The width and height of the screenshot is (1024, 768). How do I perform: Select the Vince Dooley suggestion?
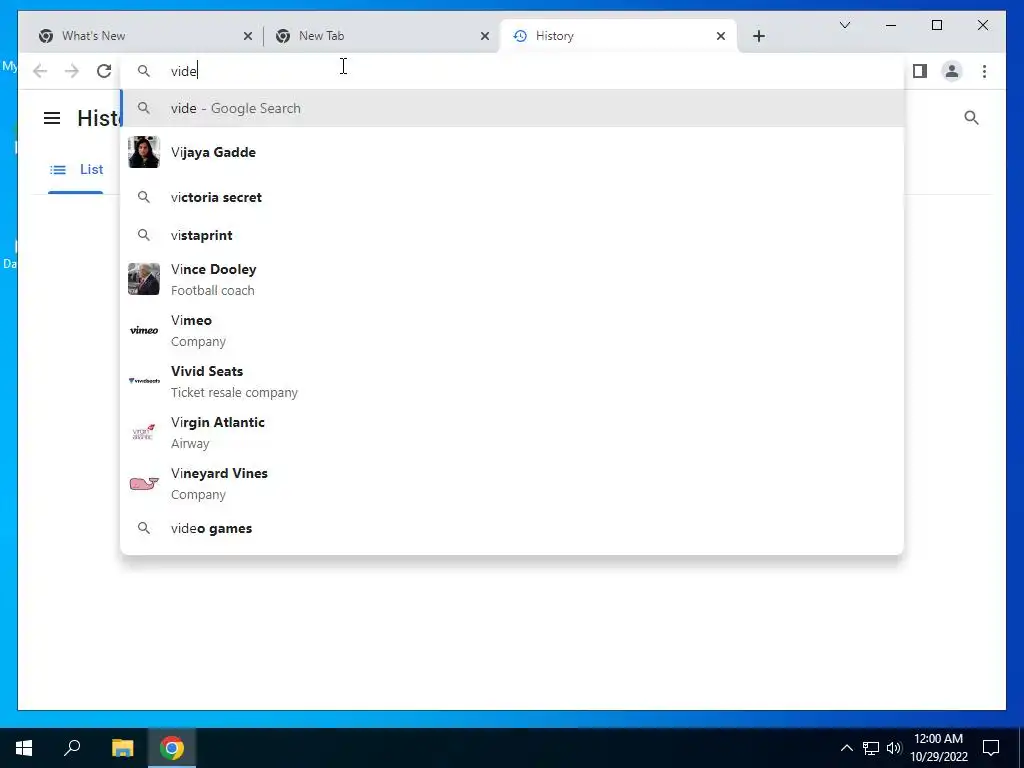(512, 280)
